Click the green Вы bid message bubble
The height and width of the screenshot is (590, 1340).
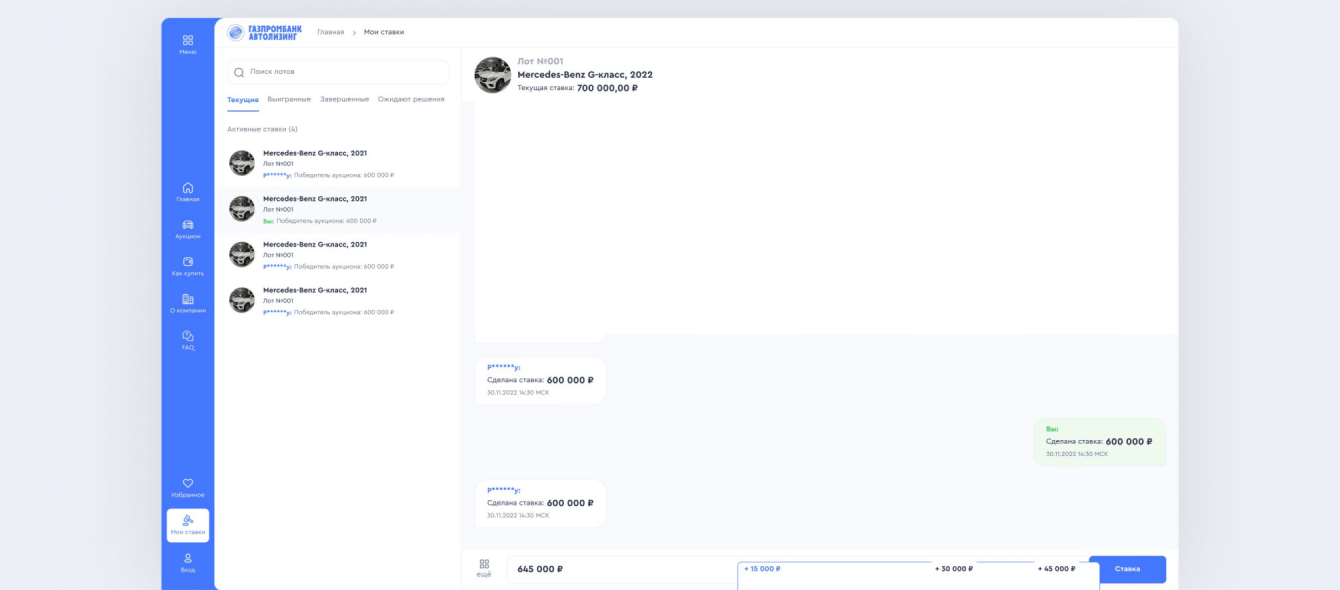1100,442
